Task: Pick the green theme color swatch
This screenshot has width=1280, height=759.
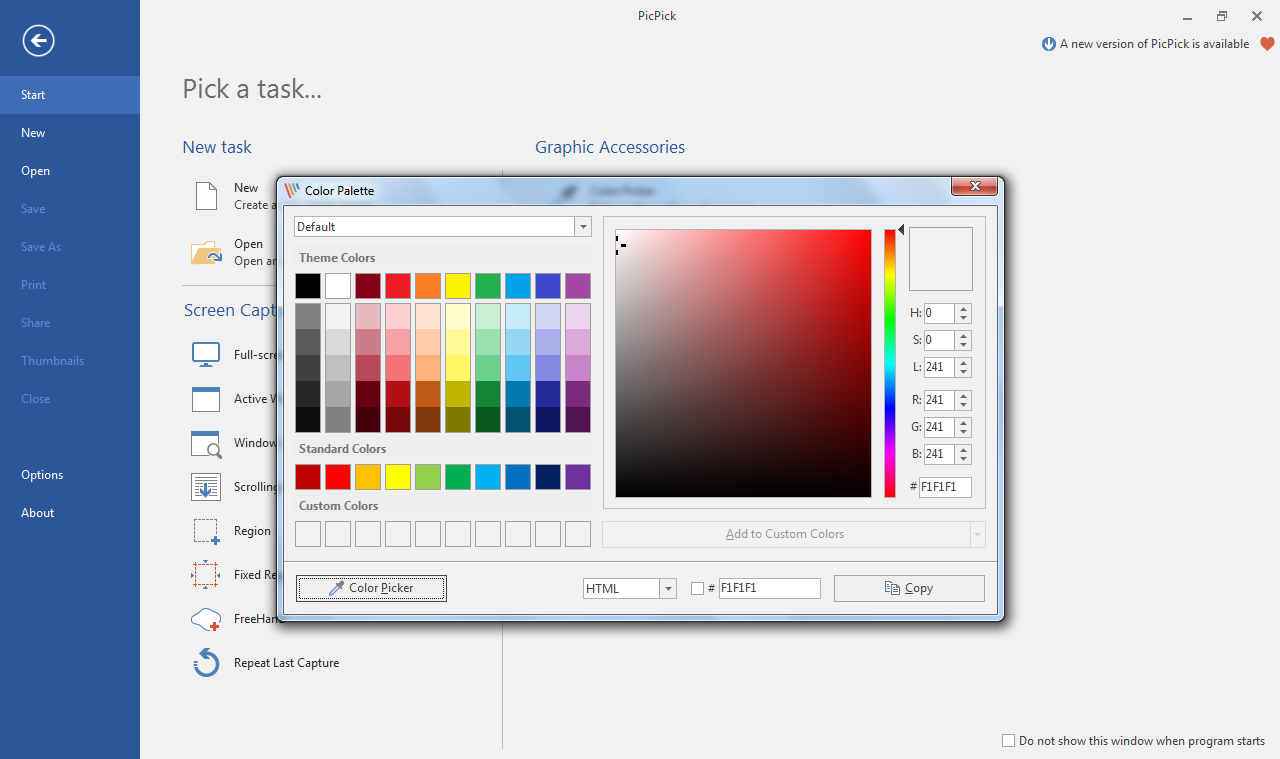Action: pyautogui.click(x=488, y=286)
